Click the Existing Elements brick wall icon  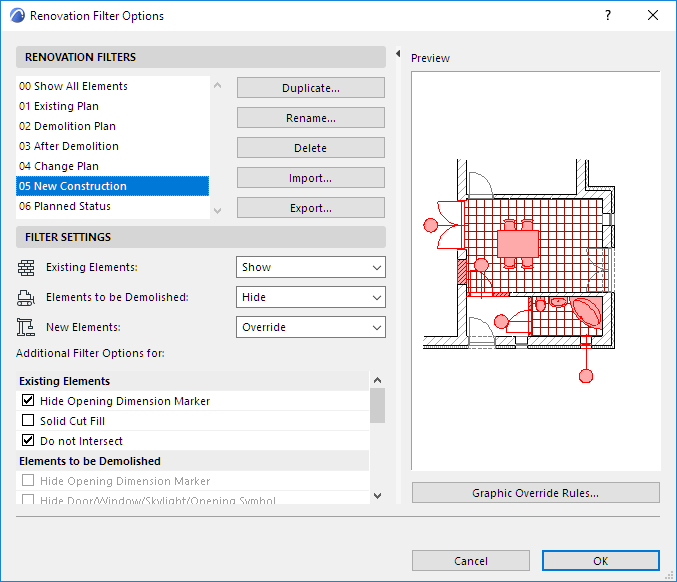coord(26,268)
